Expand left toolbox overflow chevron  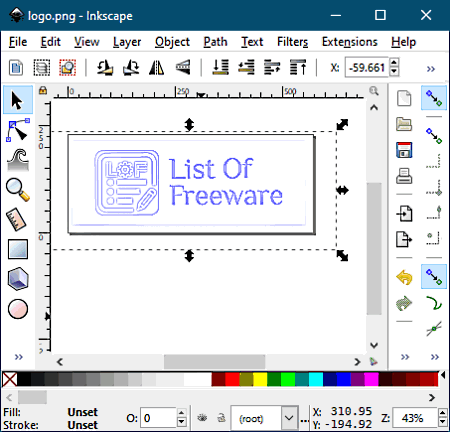(19, 357)
